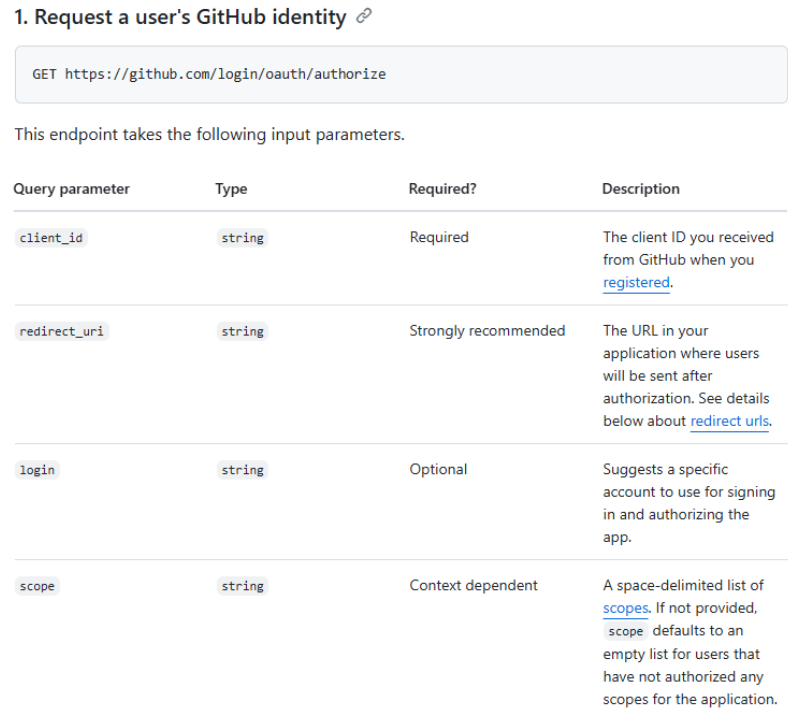Screen dimensions: 788x713
Task: Click the "Description" column header
Action: [640, 189]
